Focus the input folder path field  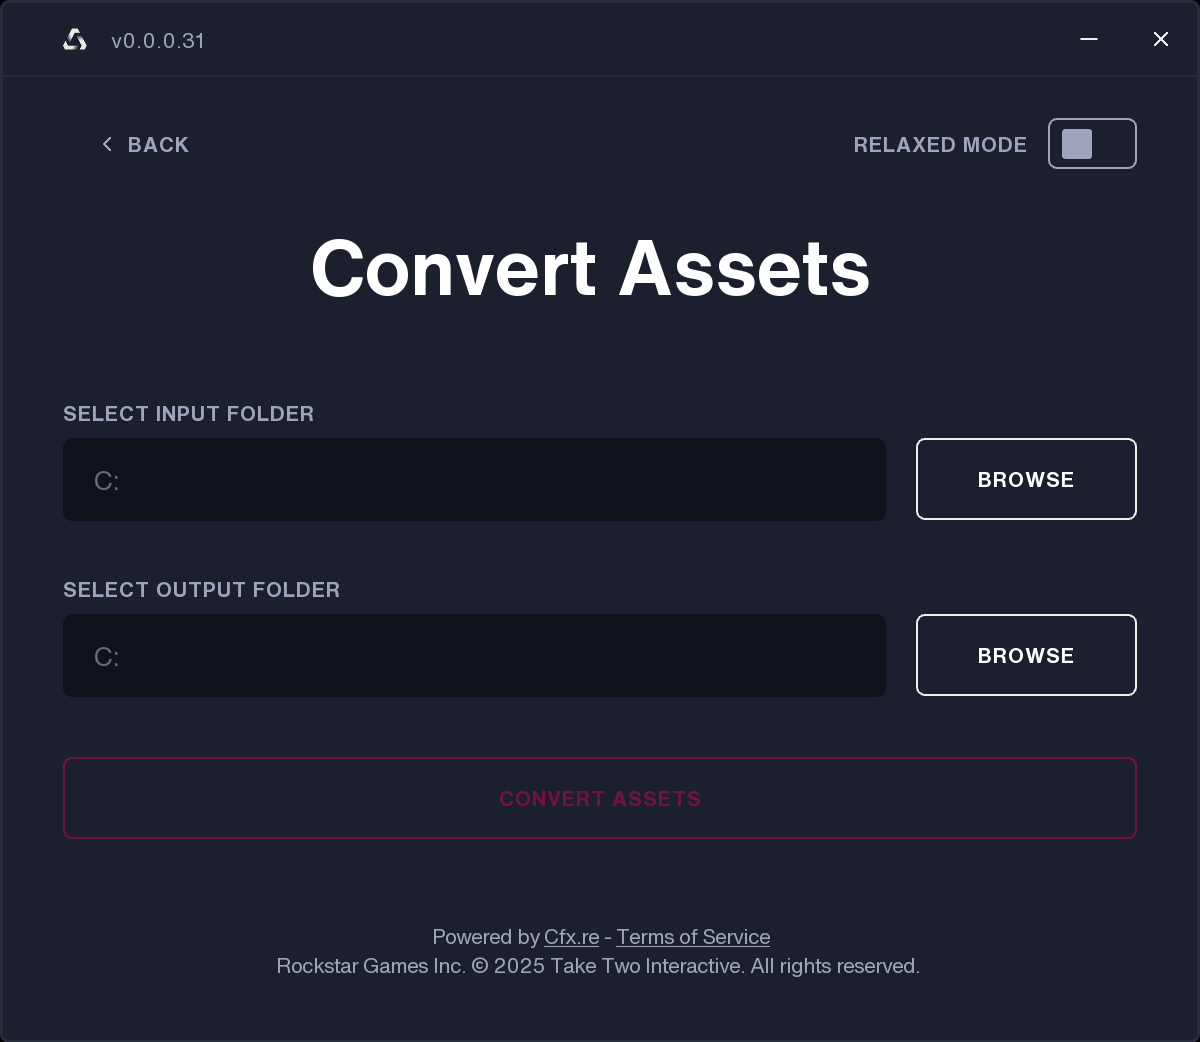474,479
